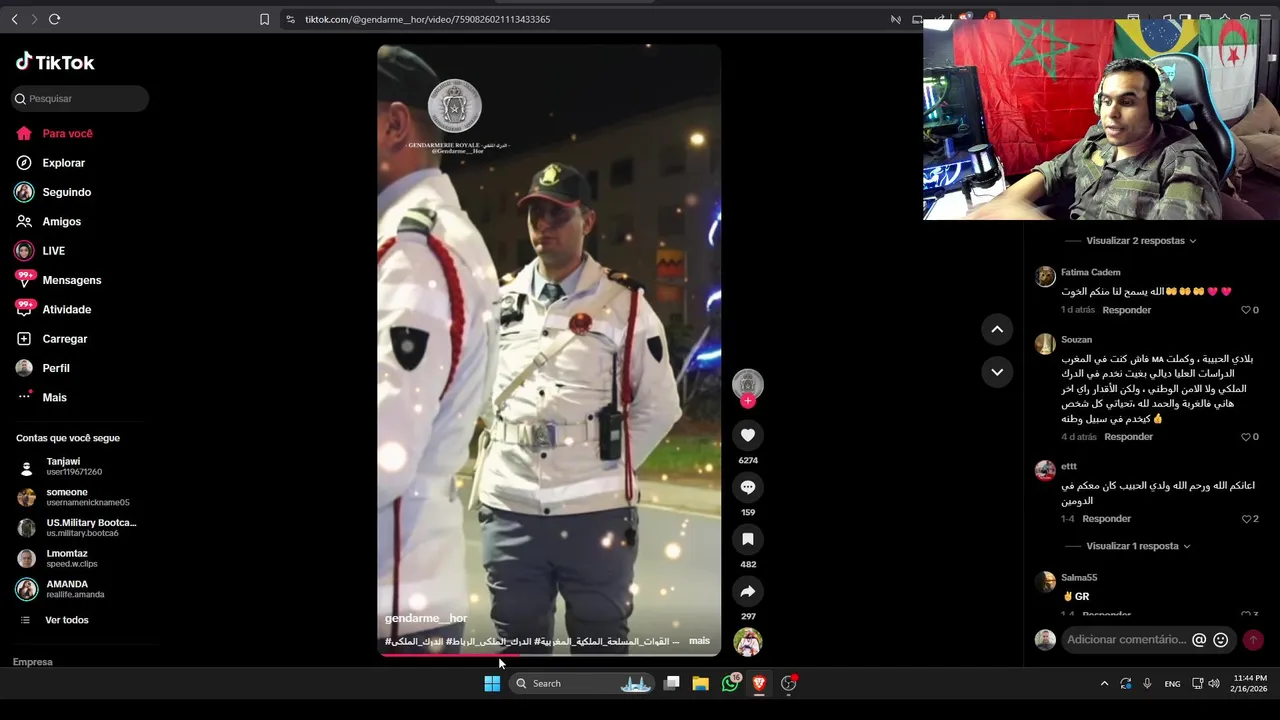Open taskbar Search box
The image size is (1280, 720).
coord(581,683)
